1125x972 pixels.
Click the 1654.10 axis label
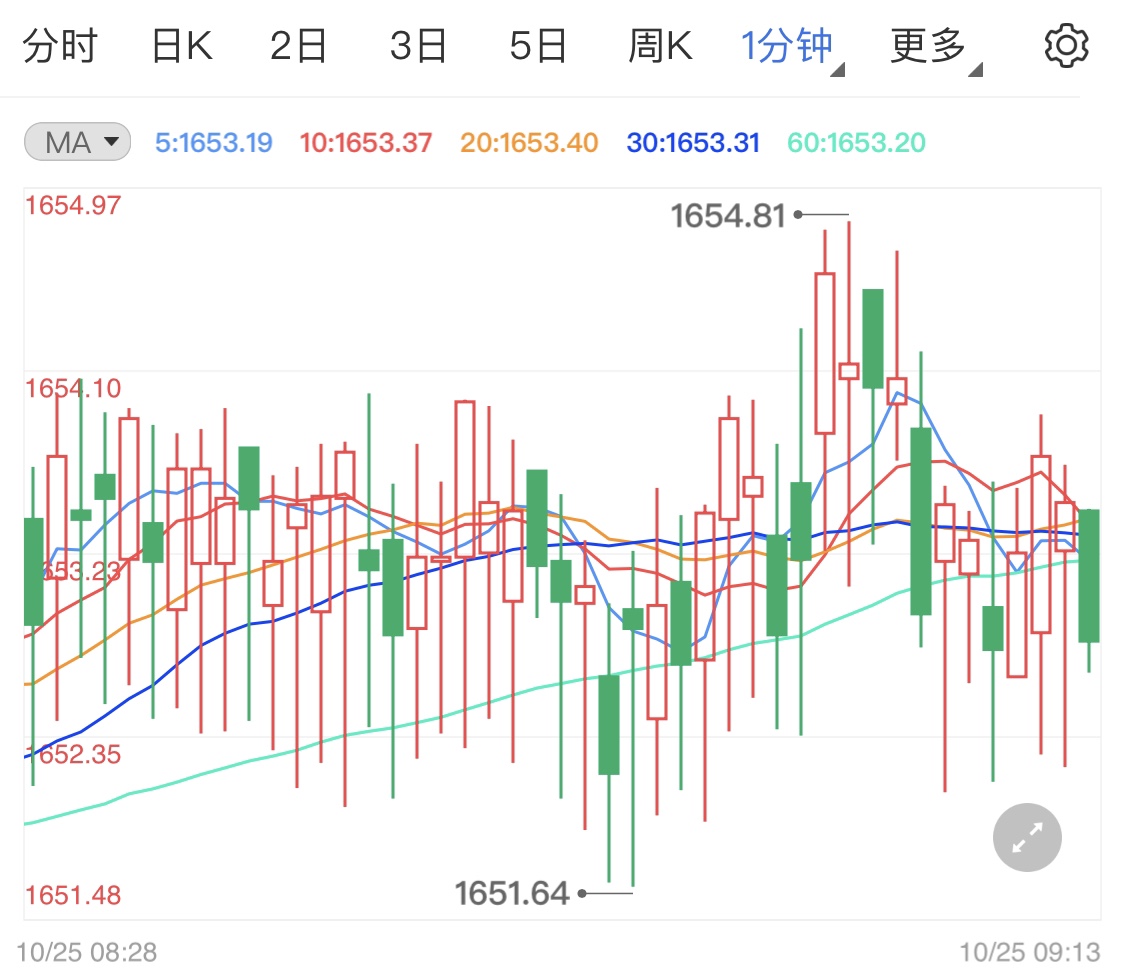click(73, 389)
